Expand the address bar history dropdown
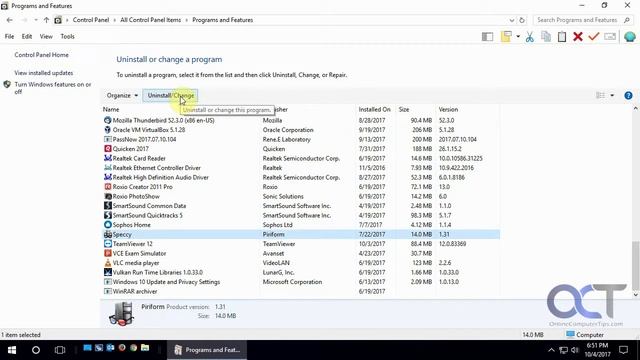640x360 pixels. (511, 20)
